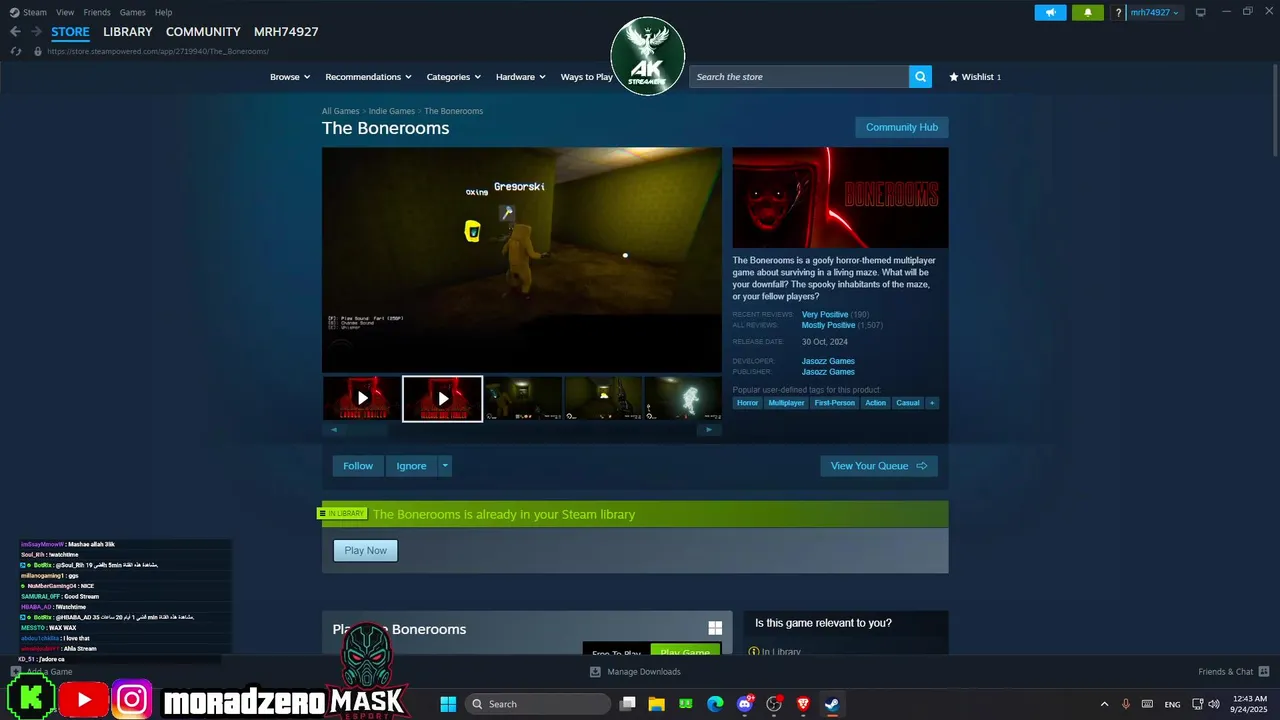Open Discord from the taskbar

click(x=744, y=704)
